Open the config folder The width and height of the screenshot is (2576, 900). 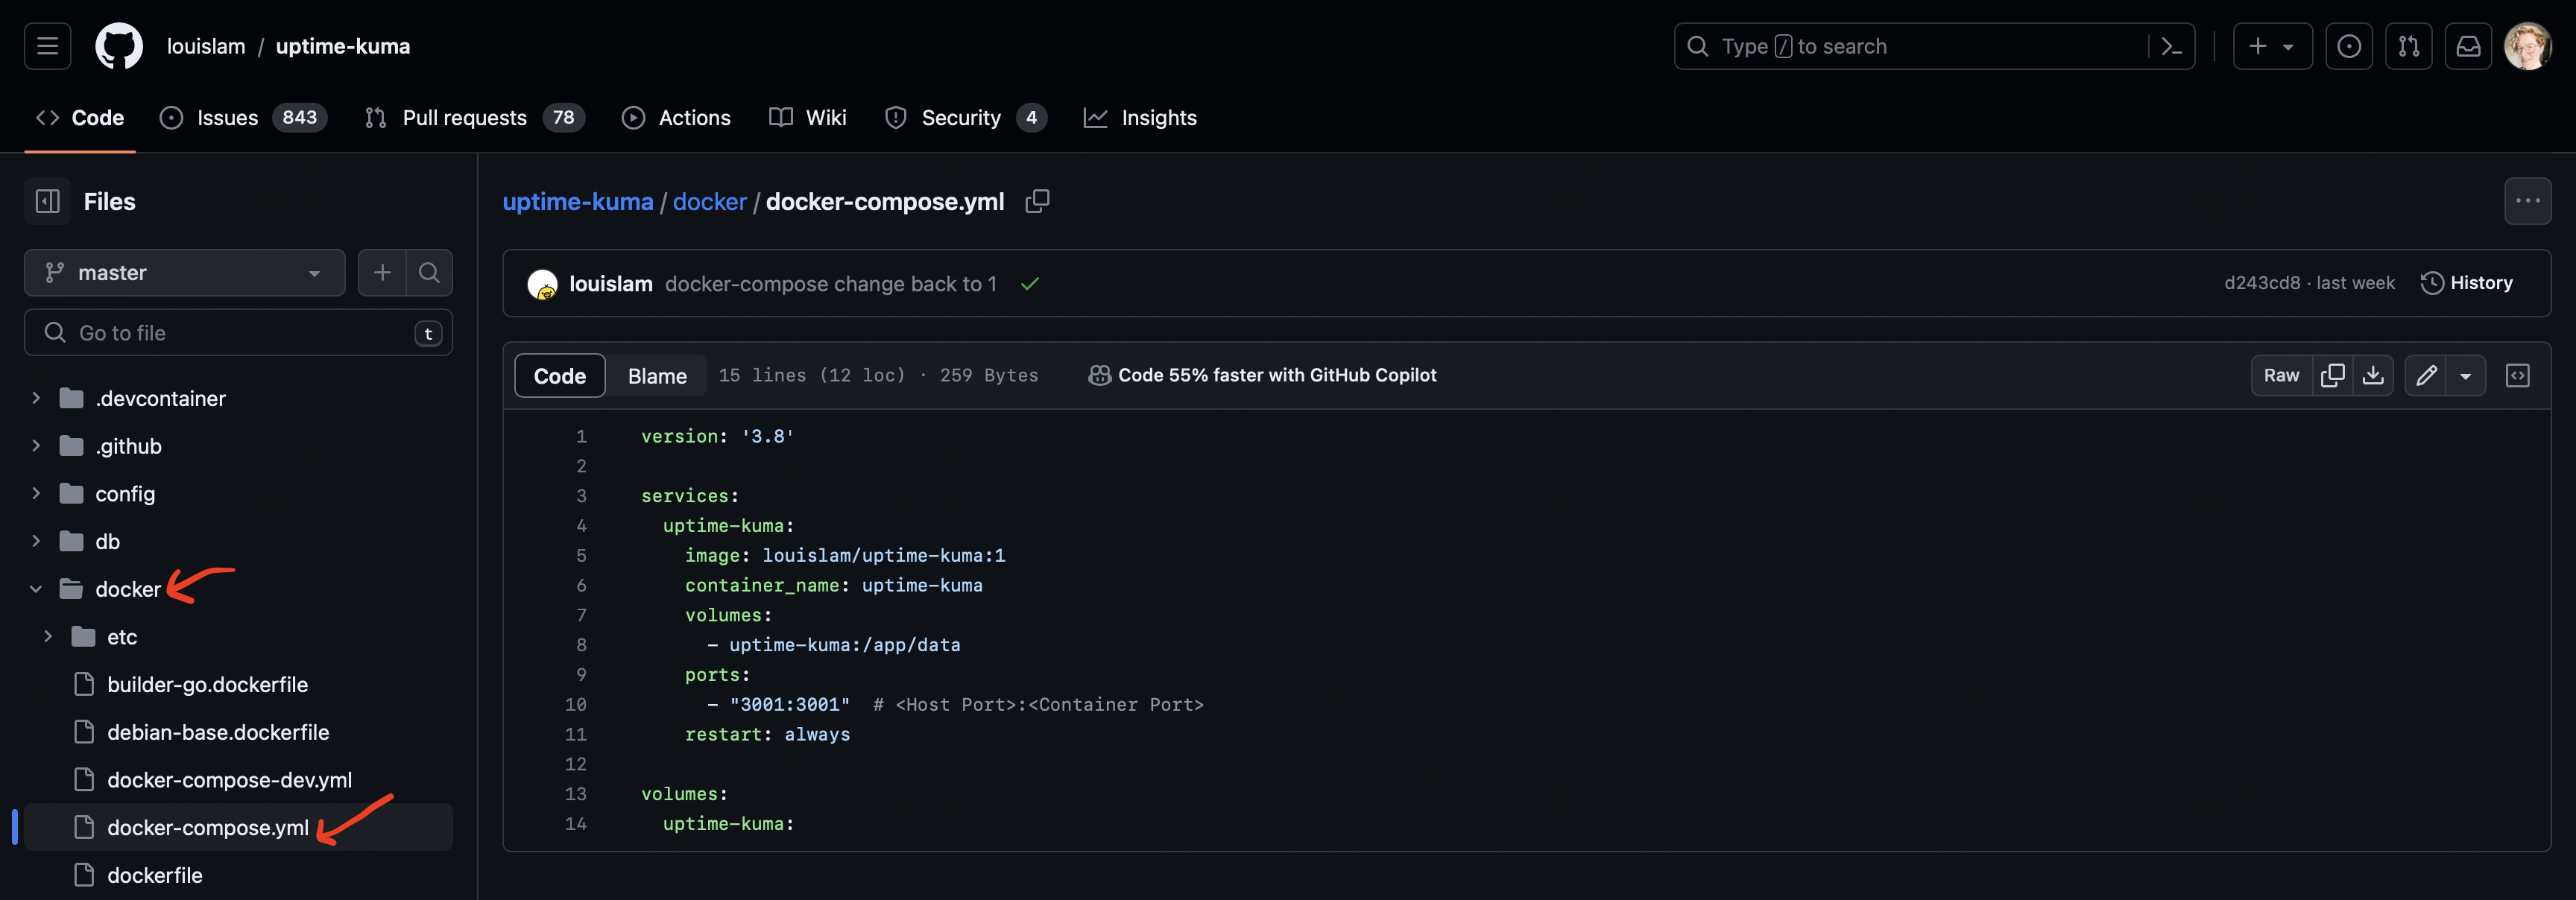[x=125, y=493]
